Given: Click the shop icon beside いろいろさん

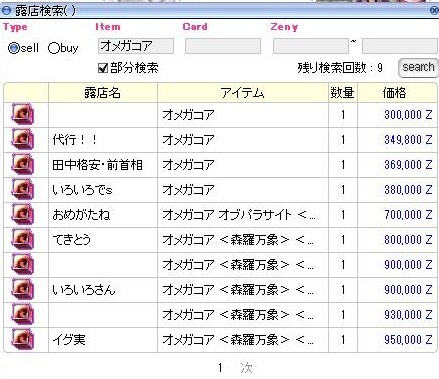Looking at the screenshot, I should (x=23, y=289).
